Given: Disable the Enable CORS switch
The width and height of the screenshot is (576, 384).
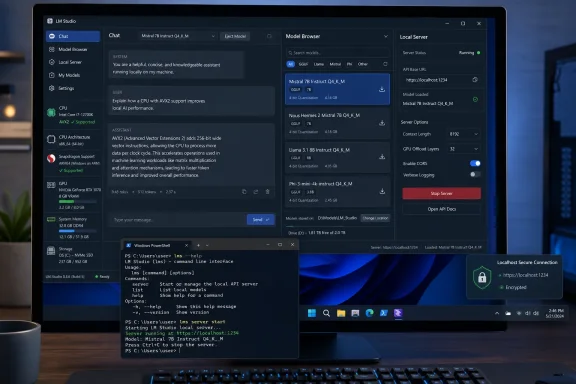Looking at the screenshot, I should 475,163.
